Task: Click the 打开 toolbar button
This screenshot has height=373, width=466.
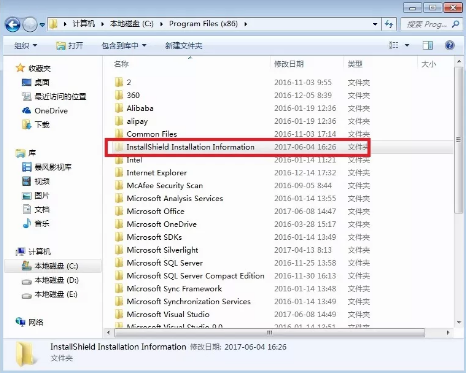Action: [69, 45]
